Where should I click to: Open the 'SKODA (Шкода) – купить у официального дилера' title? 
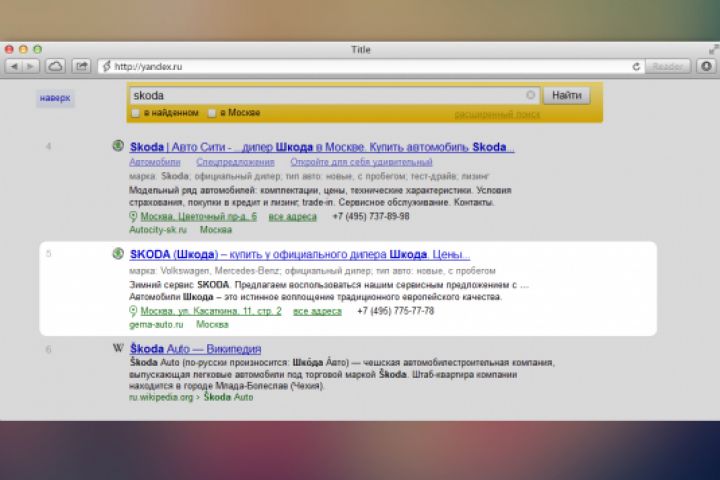pyautogui.click(x=300, y=254)
